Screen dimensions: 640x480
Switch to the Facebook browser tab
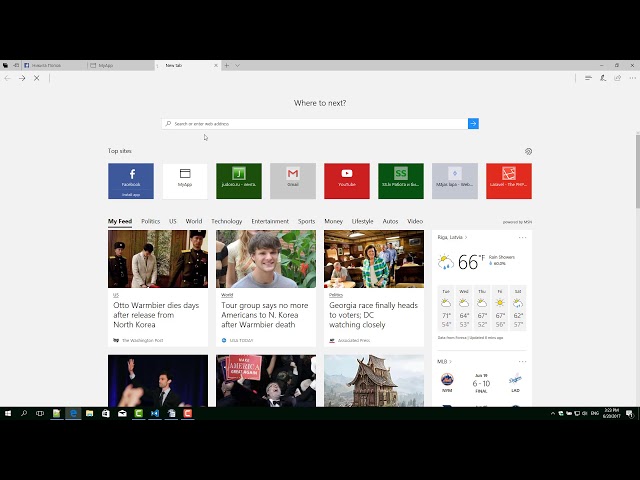point(54,65)
